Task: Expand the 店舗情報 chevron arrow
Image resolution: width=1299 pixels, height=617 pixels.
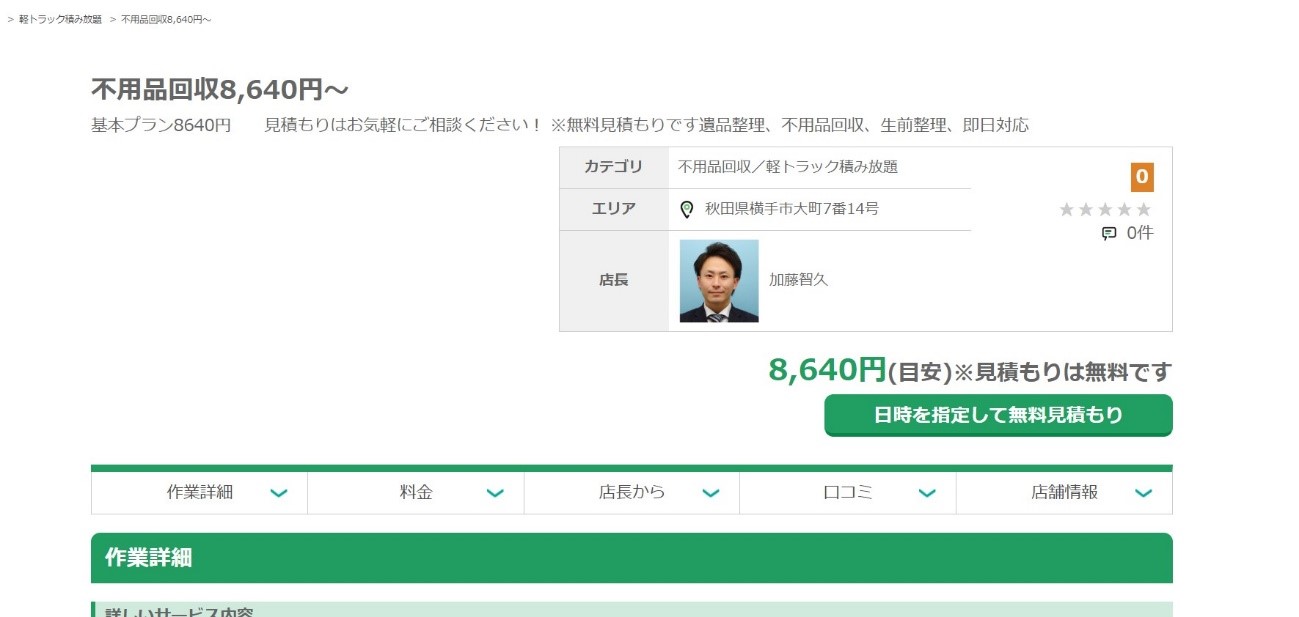Action: pos(1144,493)
